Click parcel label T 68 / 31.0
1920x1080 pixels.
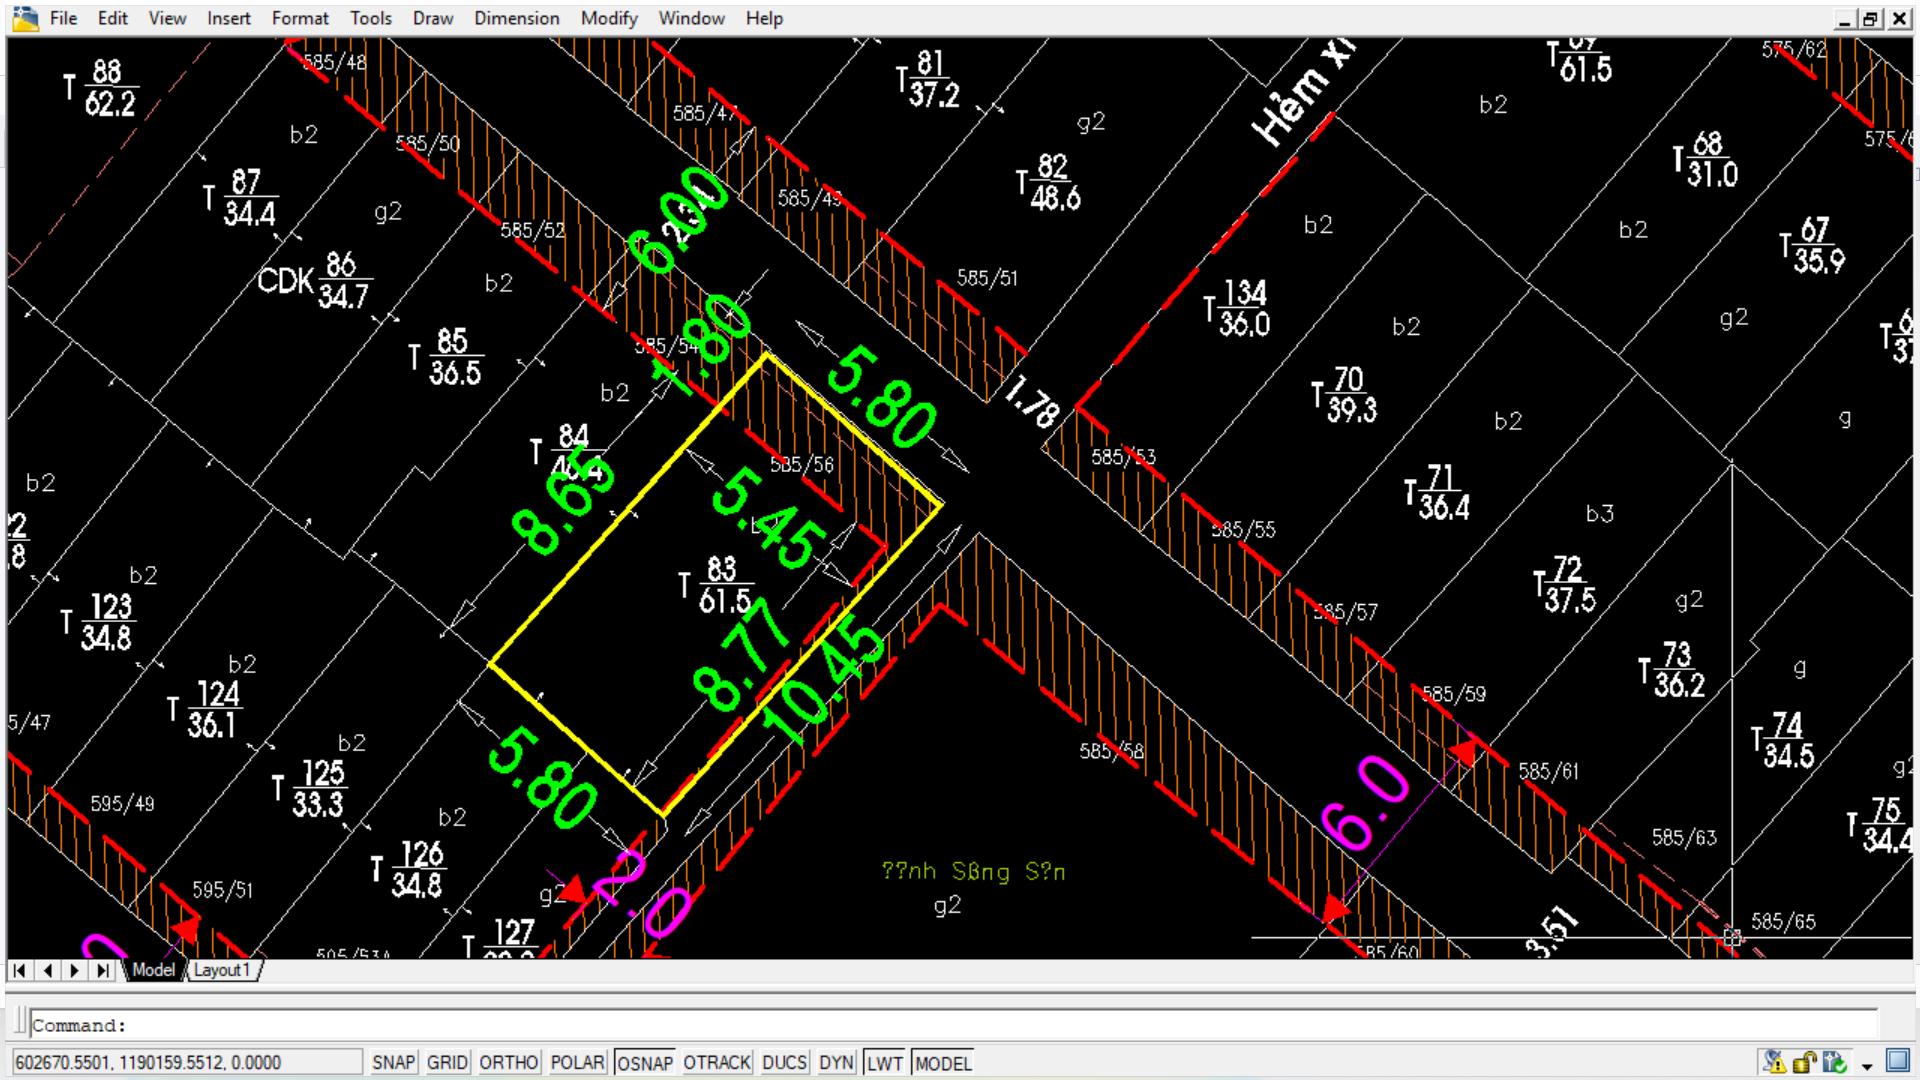click(1706, 160)
